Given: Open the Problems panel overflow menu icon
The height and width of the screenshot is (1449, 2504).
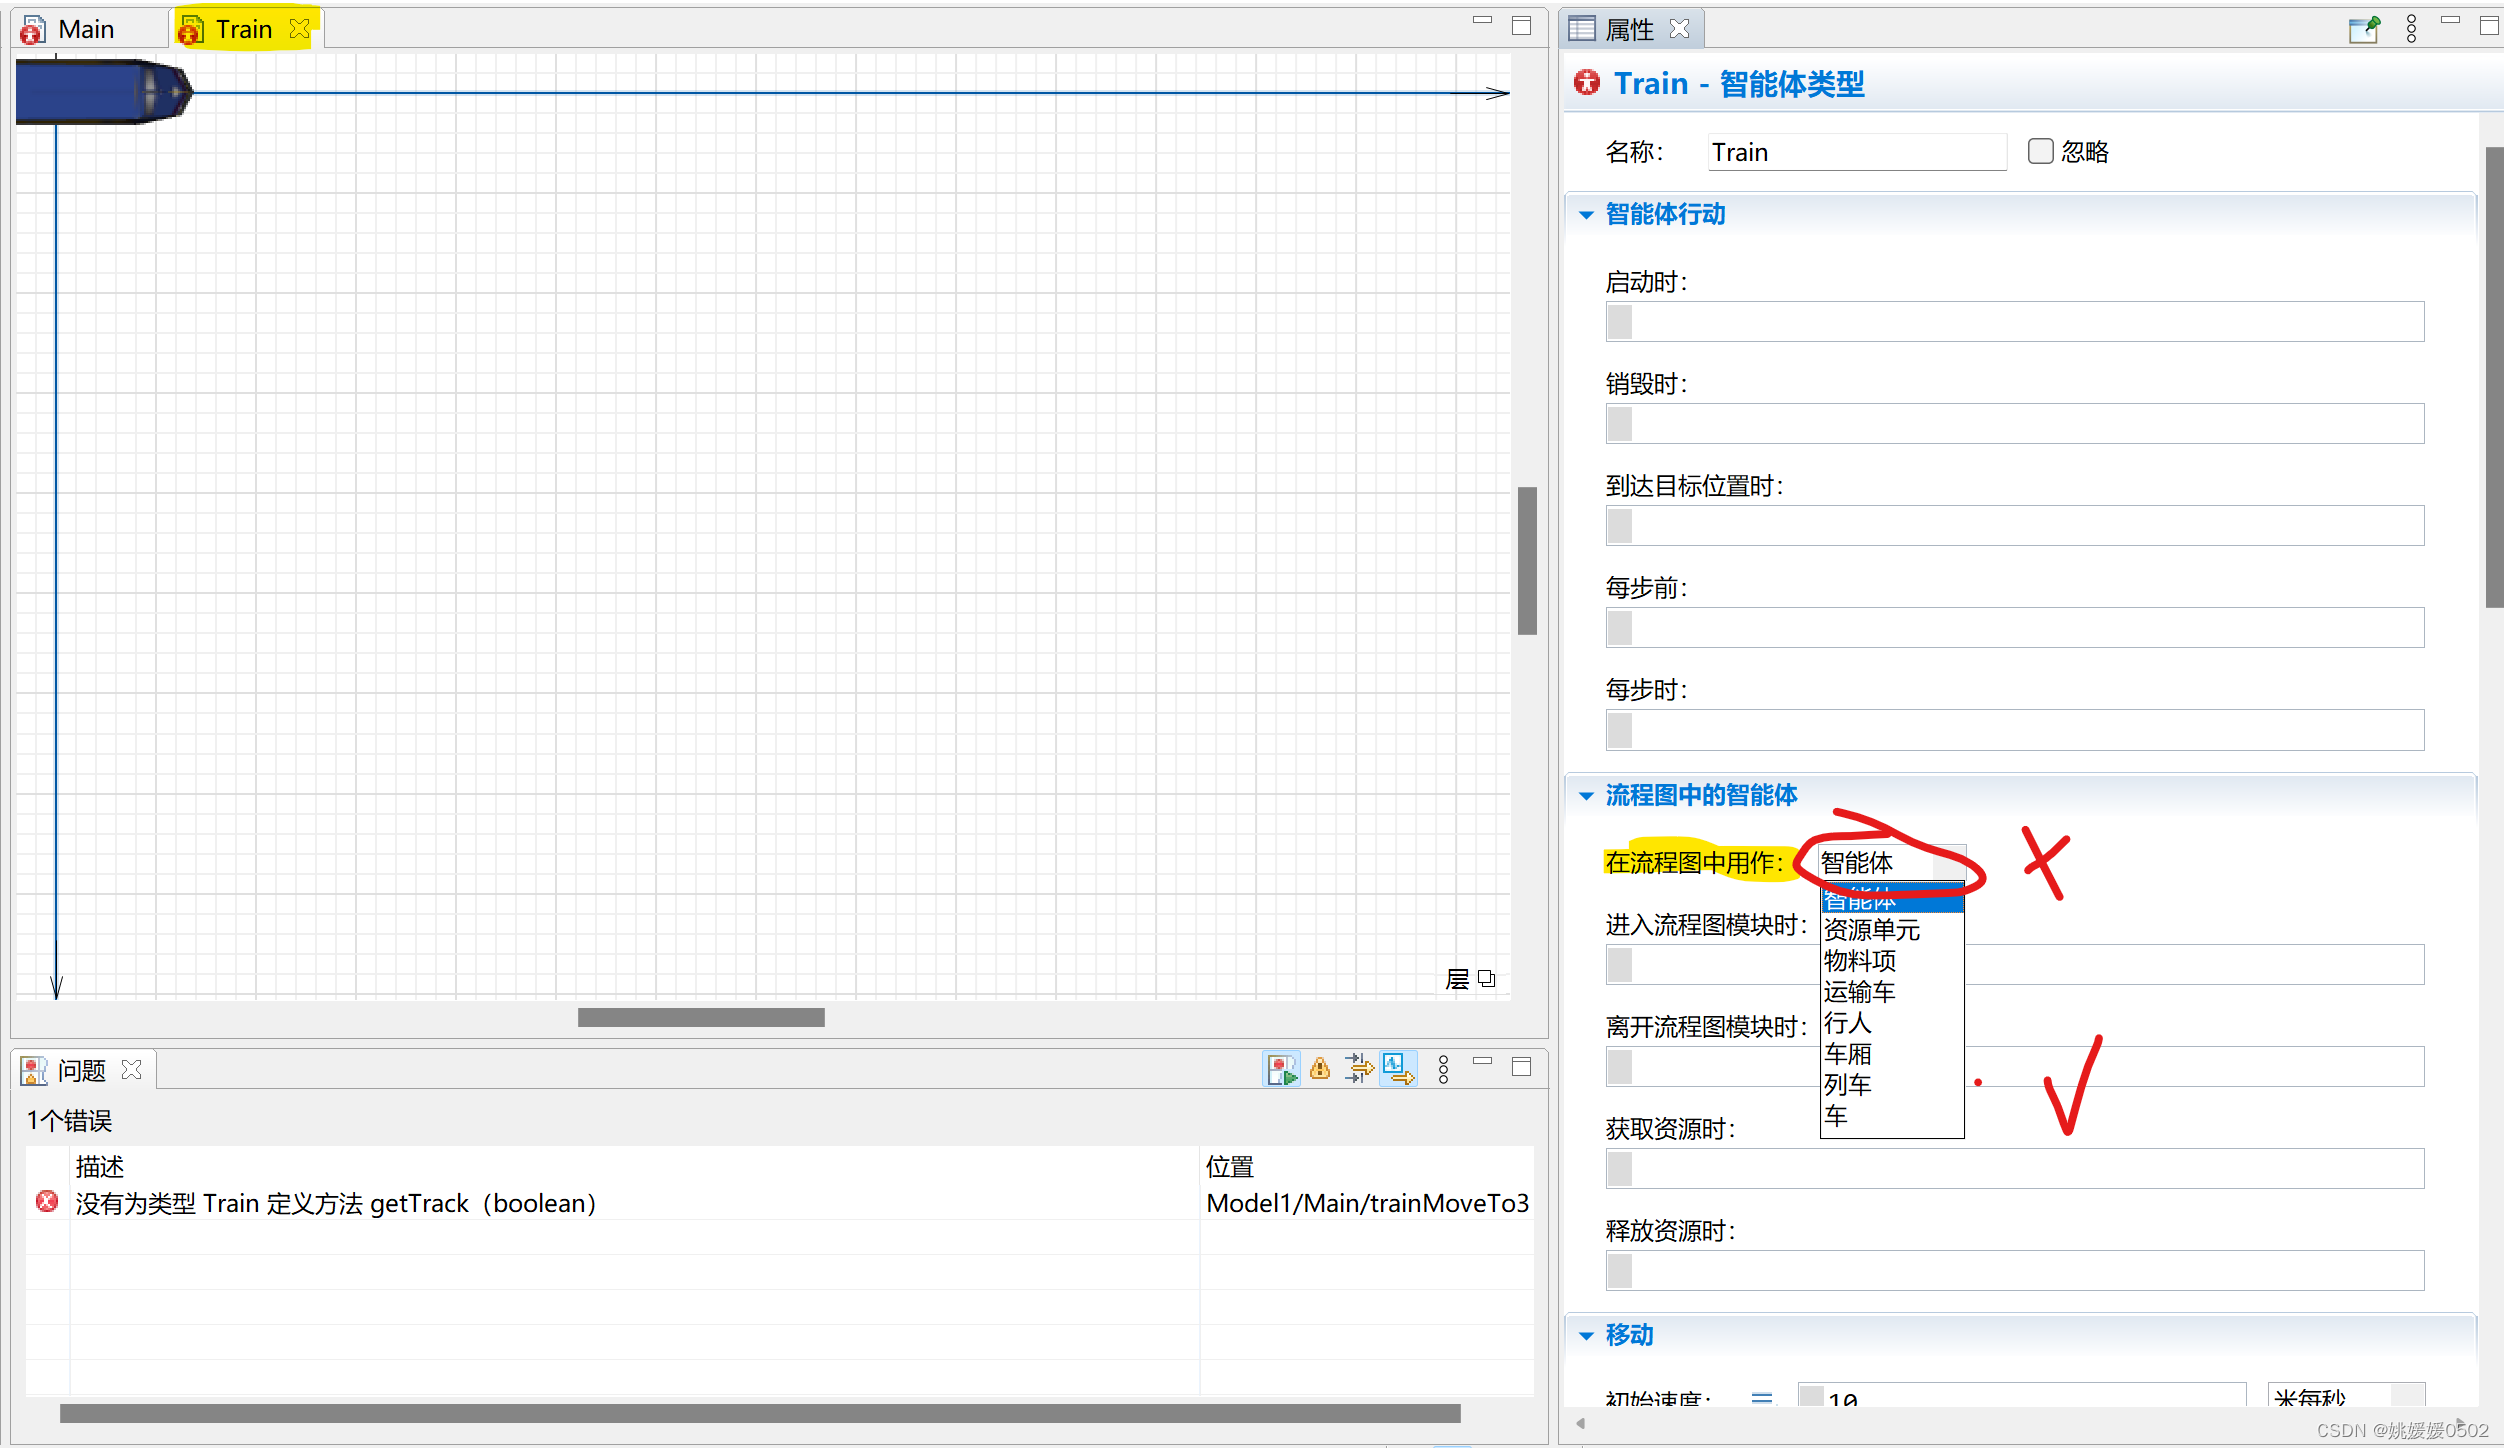Looking at the screenshot, I should pyautogui.click(x=1444, y=1068).
